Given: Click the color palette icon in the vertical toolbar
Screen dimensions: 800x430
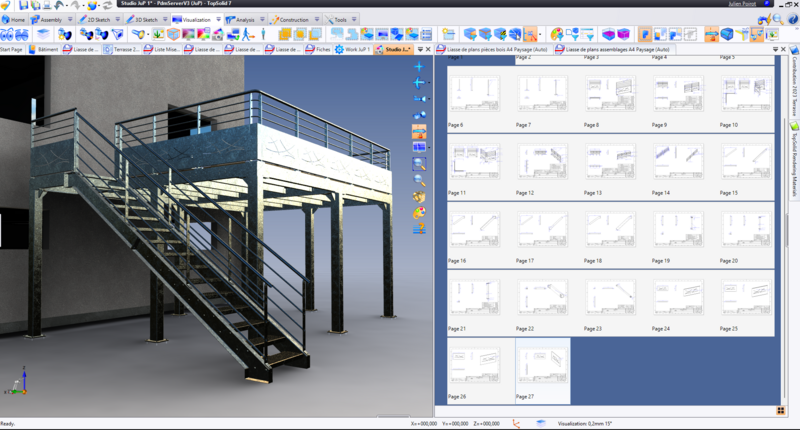Looking at the screenshot, I should [419, 211].
